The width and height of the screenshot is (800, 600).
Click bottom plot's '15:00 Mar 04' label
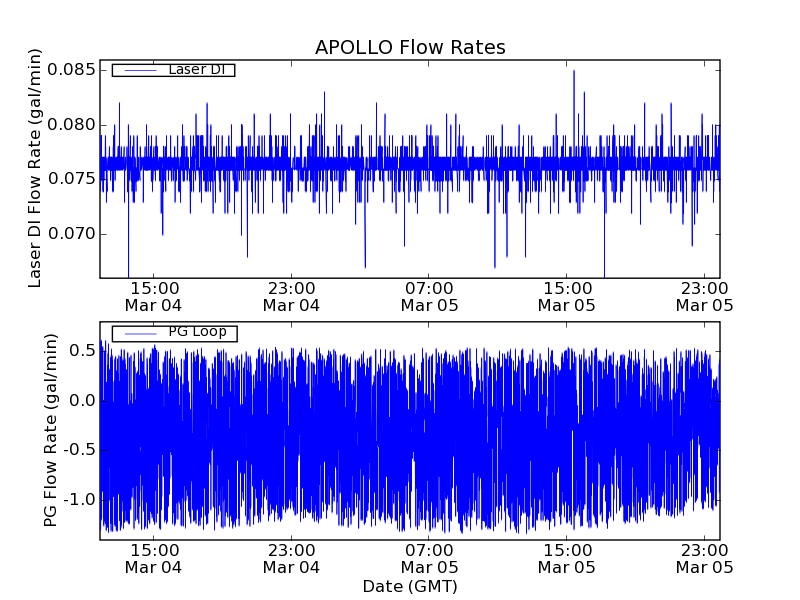tap(154, 559)
